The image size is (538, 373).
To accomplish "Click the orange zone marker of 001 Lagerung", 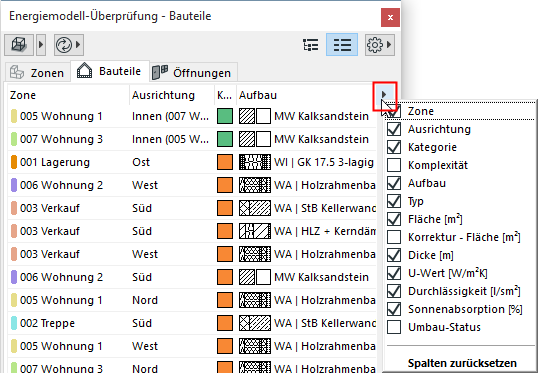I will 14,162.
